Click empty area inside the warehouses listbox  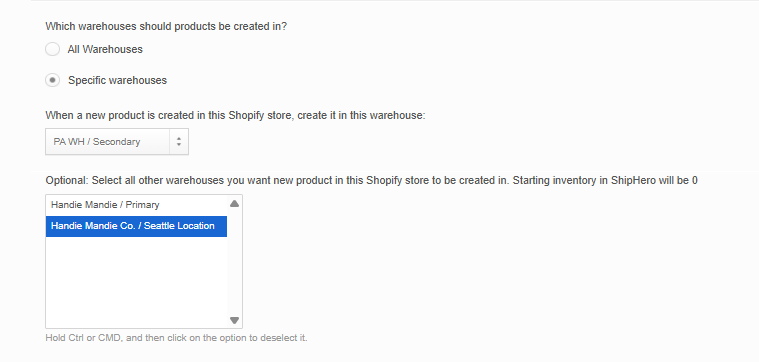pos(136,282)
